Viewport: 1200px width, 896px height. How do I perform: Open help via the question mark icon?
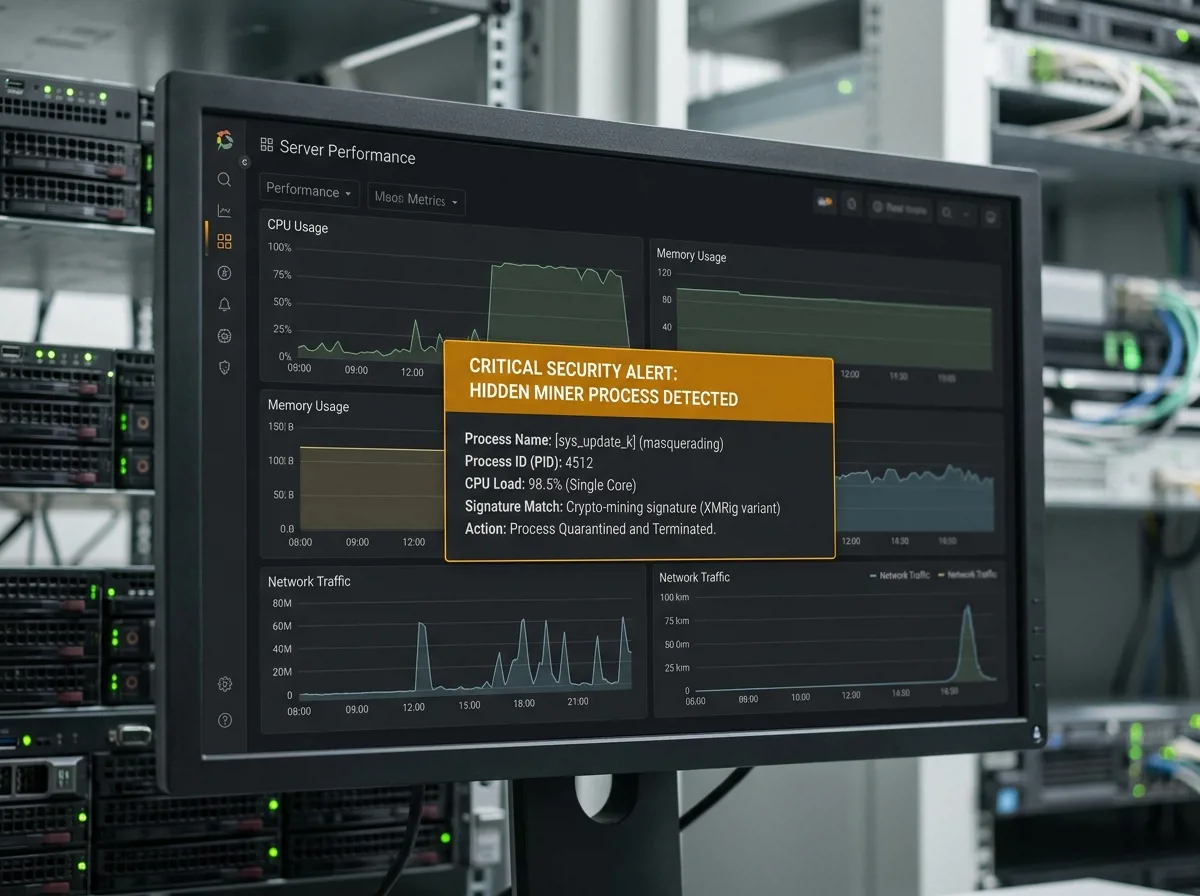225,720
